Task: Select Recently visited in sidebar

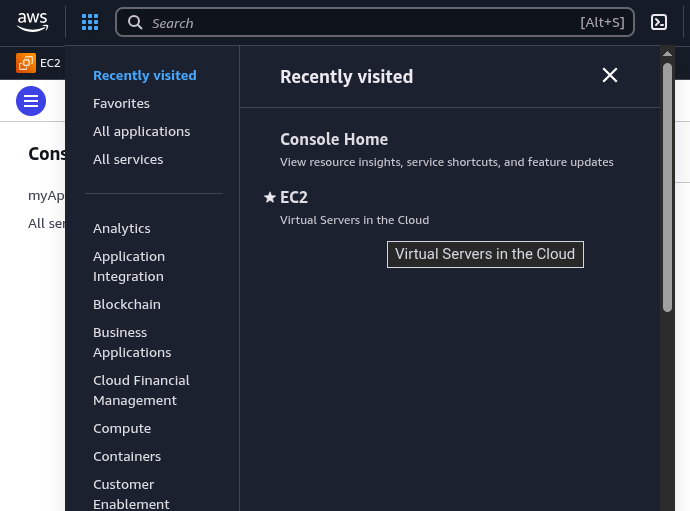Action: [145, 75]
